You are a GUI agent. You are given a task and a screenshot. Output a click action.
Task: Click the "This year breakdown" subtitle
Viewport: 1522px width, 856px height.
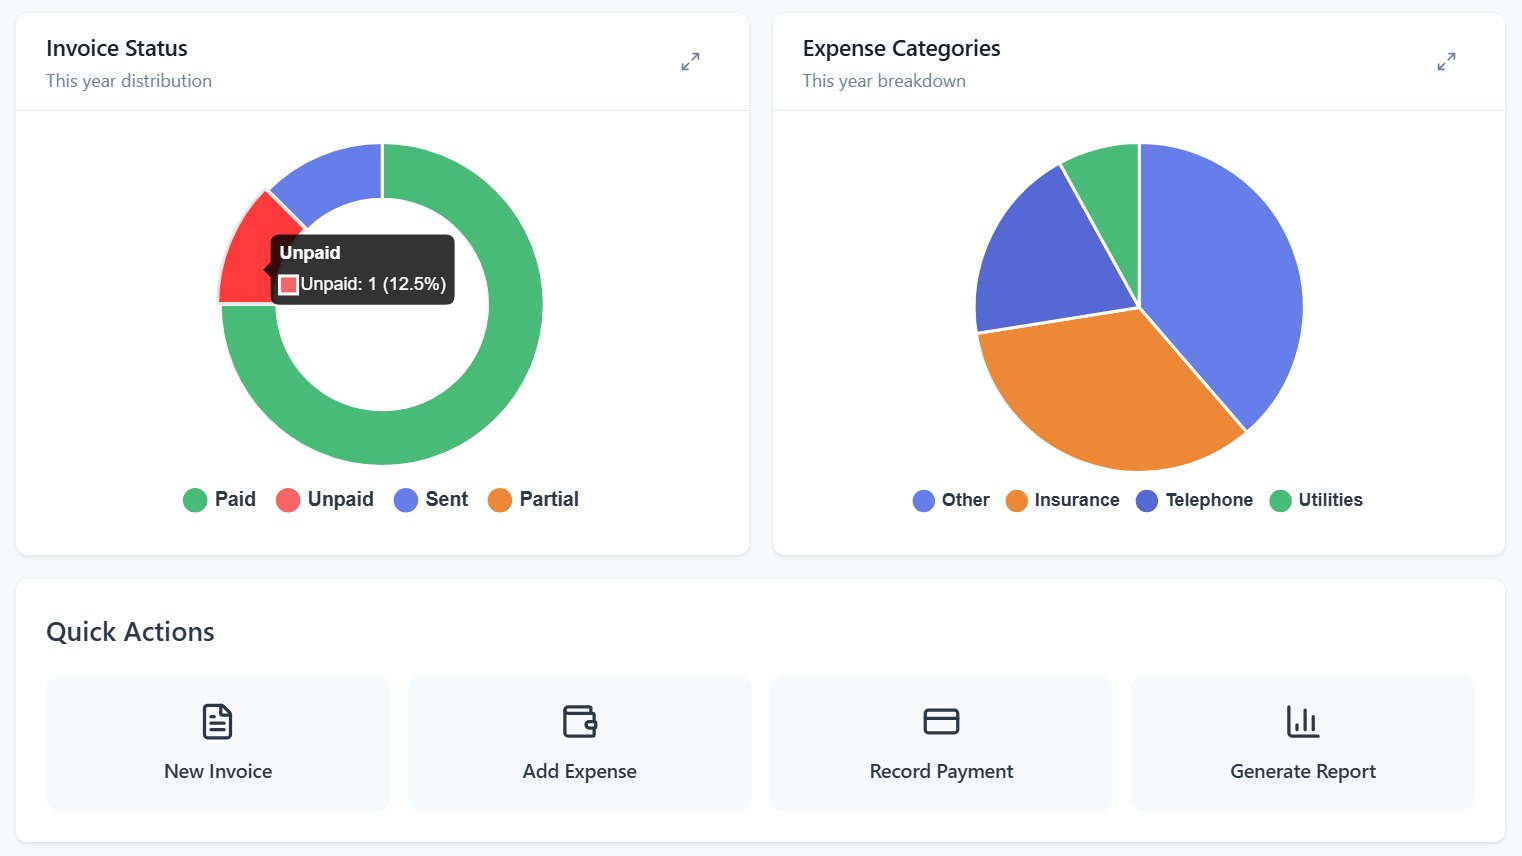click(884, 81)
